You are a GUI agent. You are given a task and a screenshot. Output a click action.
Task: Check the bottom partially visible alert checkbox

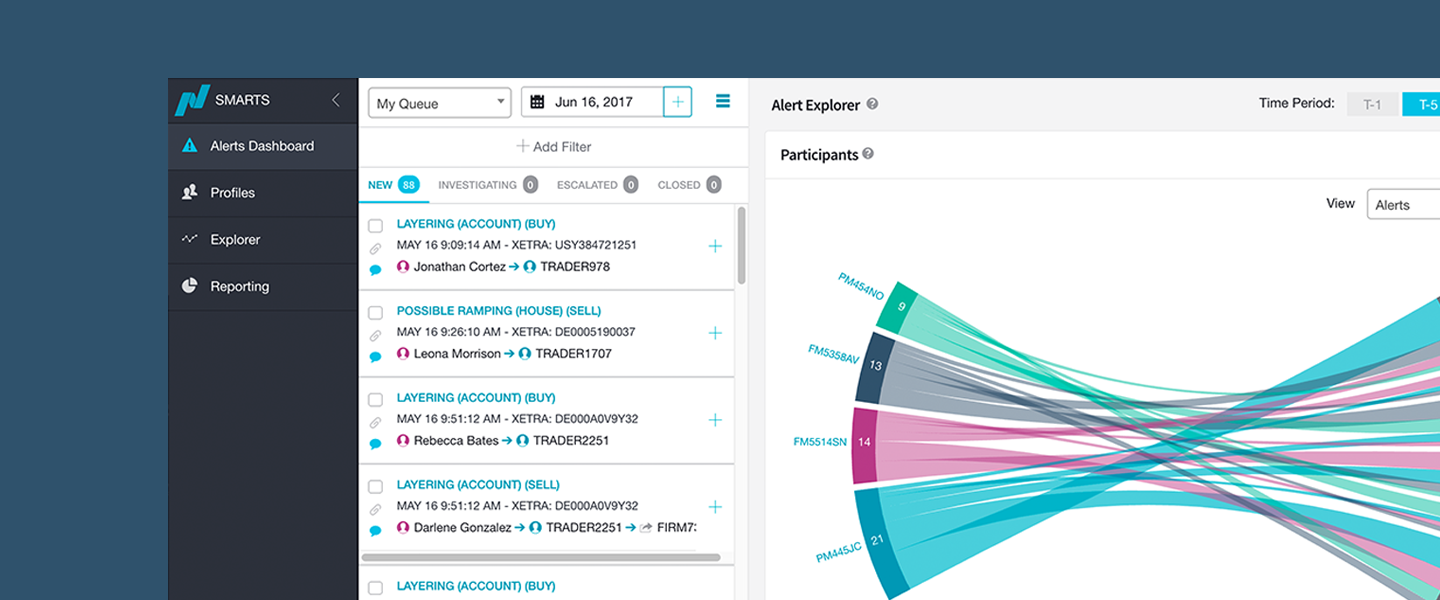tap(376, 587)
